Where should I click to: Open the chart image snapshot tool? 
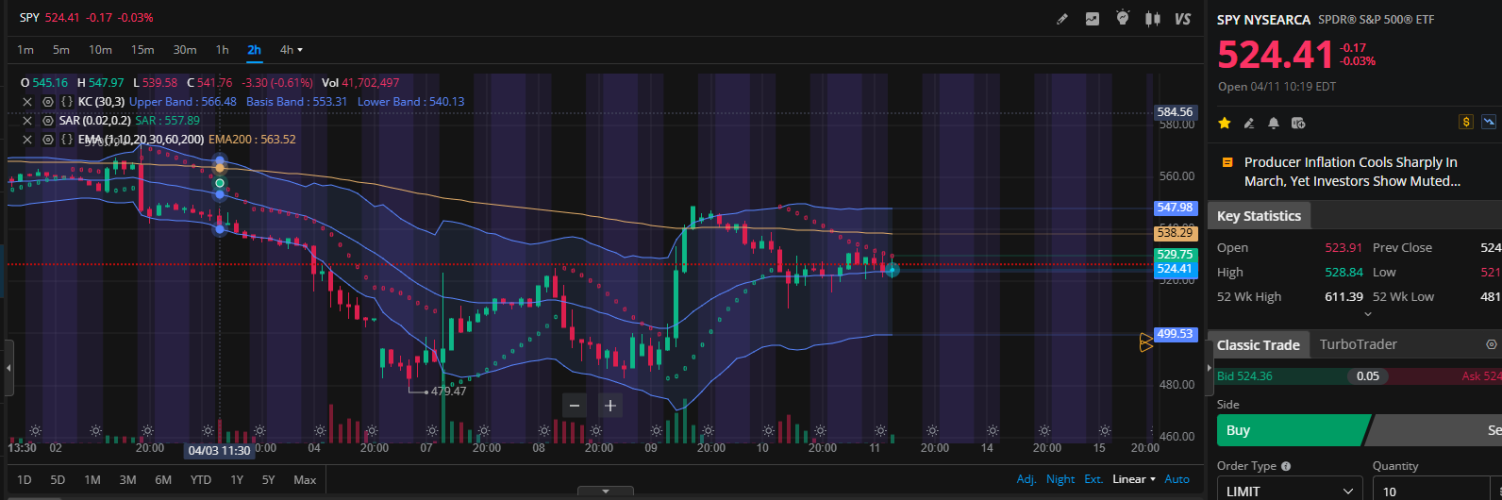point(1092,18)
